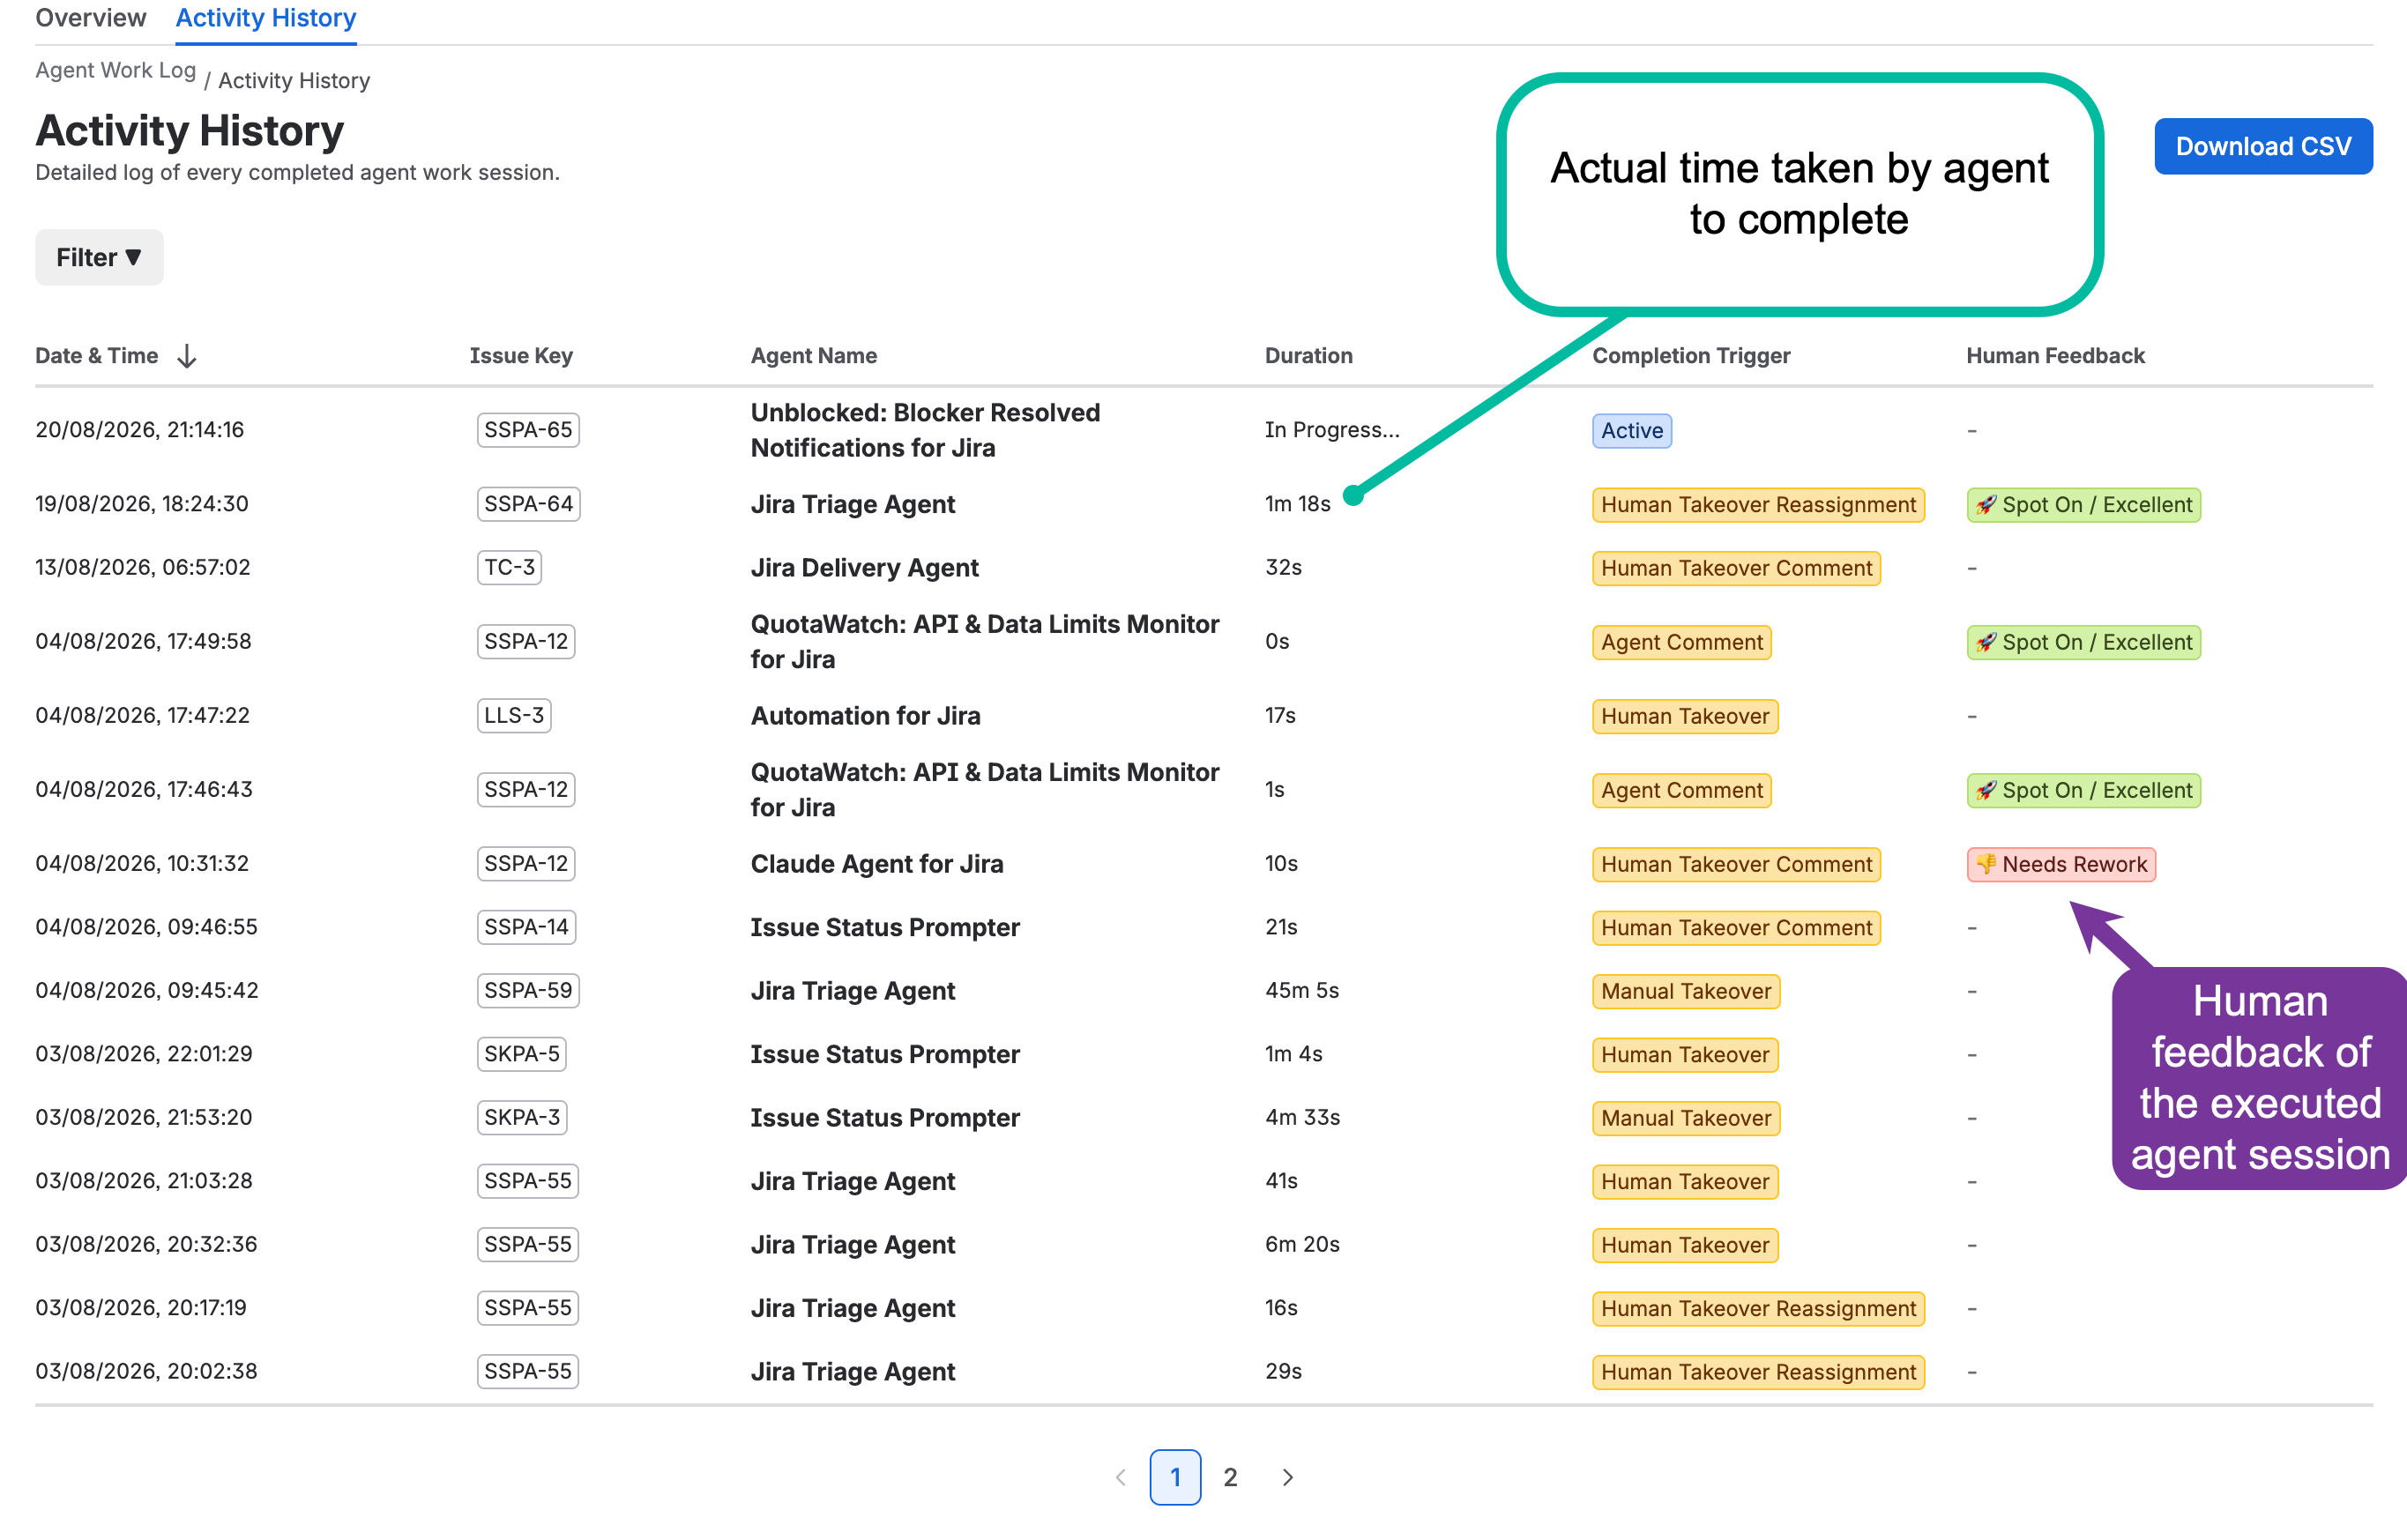Click Spot On / Excellent feedback for SSPA-64
This screenshot has height=1540, width=2407.
[x=2084, y=505]
